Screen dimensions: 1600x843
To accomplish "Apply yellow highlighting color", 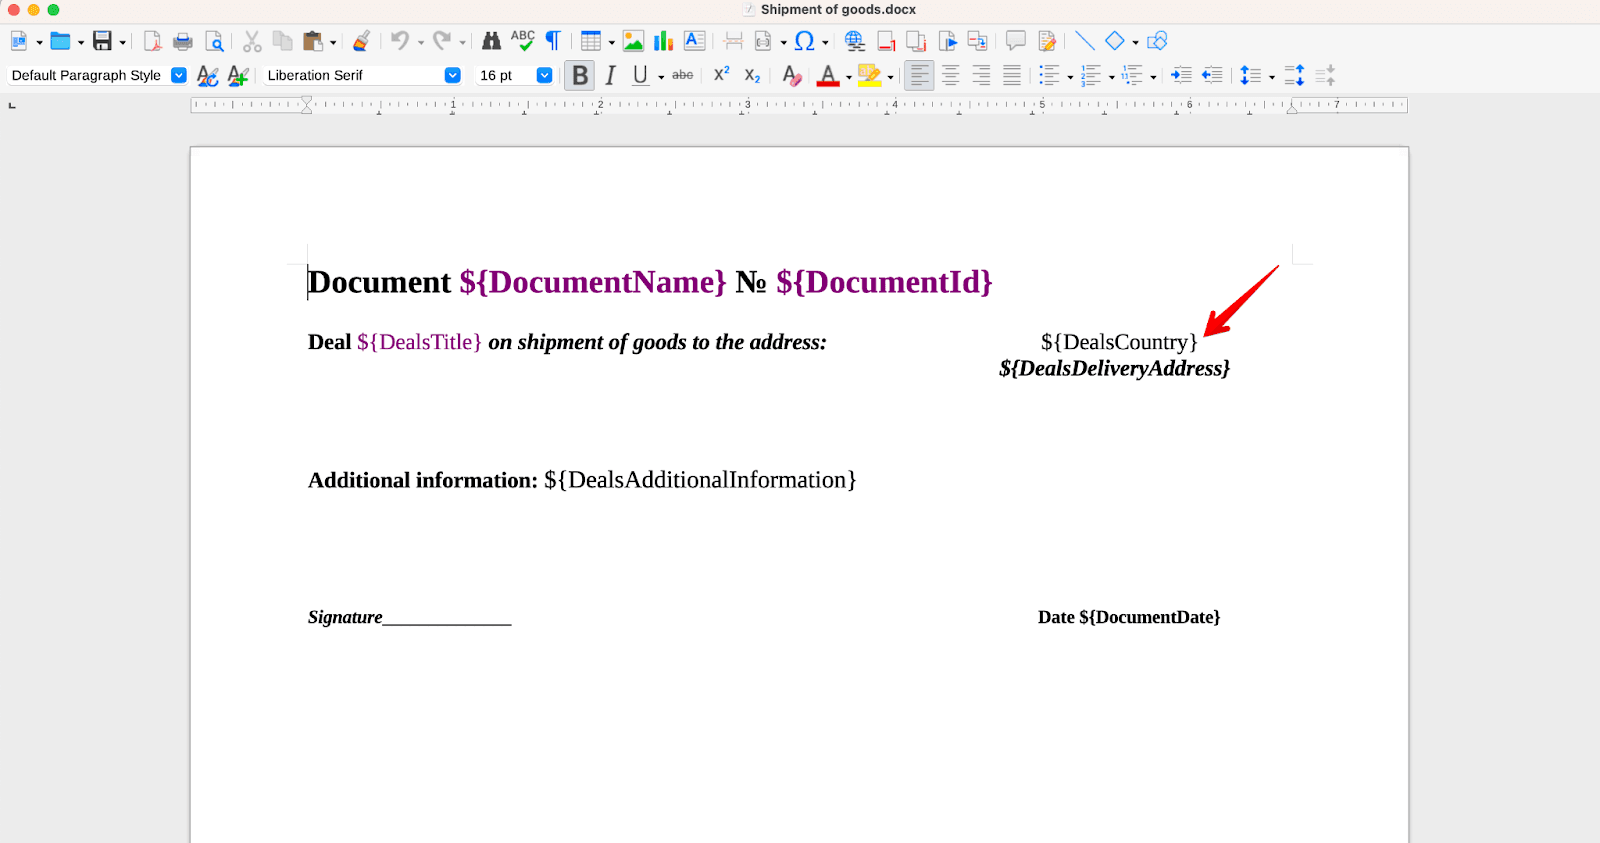I will pyautogui.click(x=868, y=76).
